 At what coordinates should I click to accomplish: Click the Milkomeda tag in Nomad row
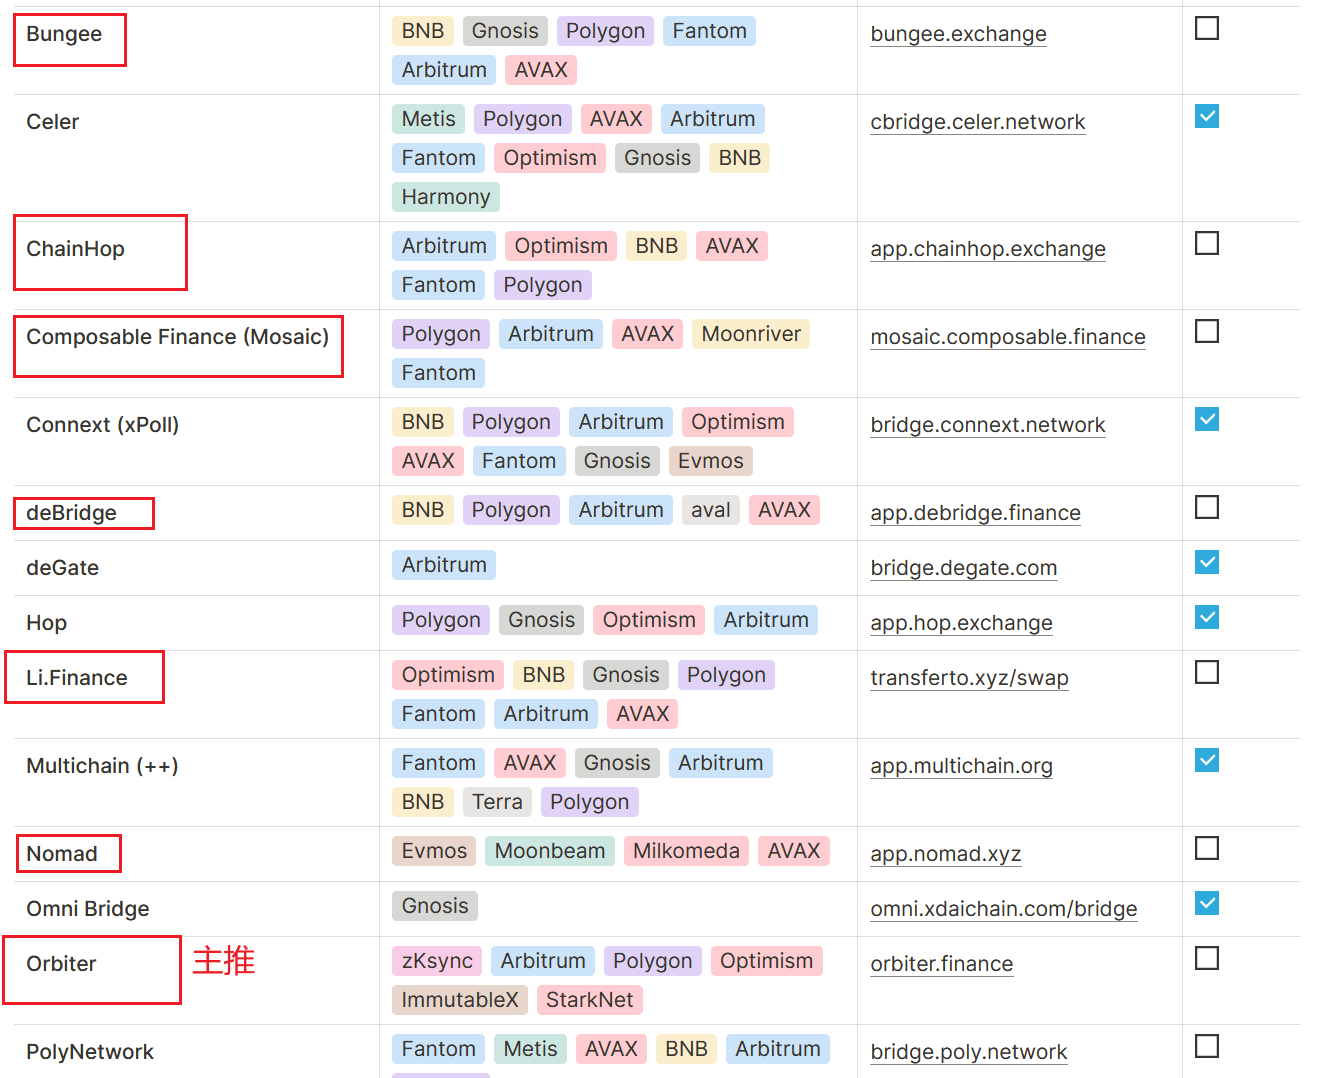[x=686, y=851]
